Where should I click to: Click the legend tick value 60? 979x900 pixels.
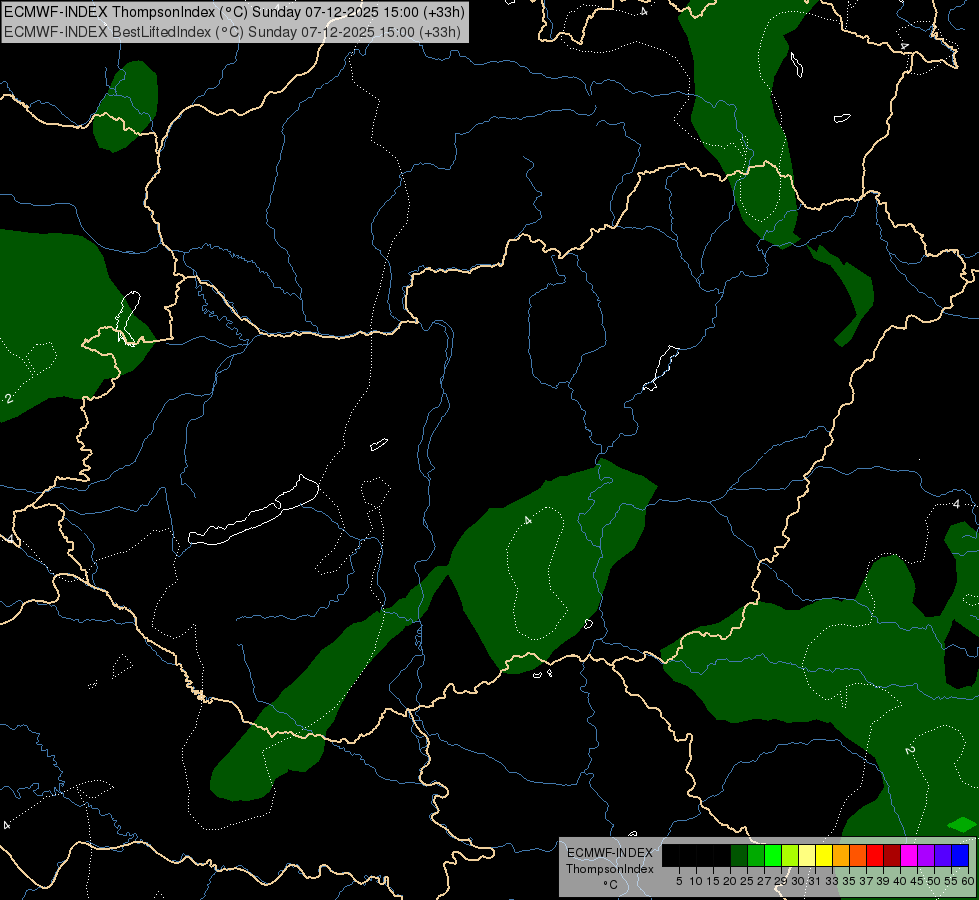coord(968,881)
